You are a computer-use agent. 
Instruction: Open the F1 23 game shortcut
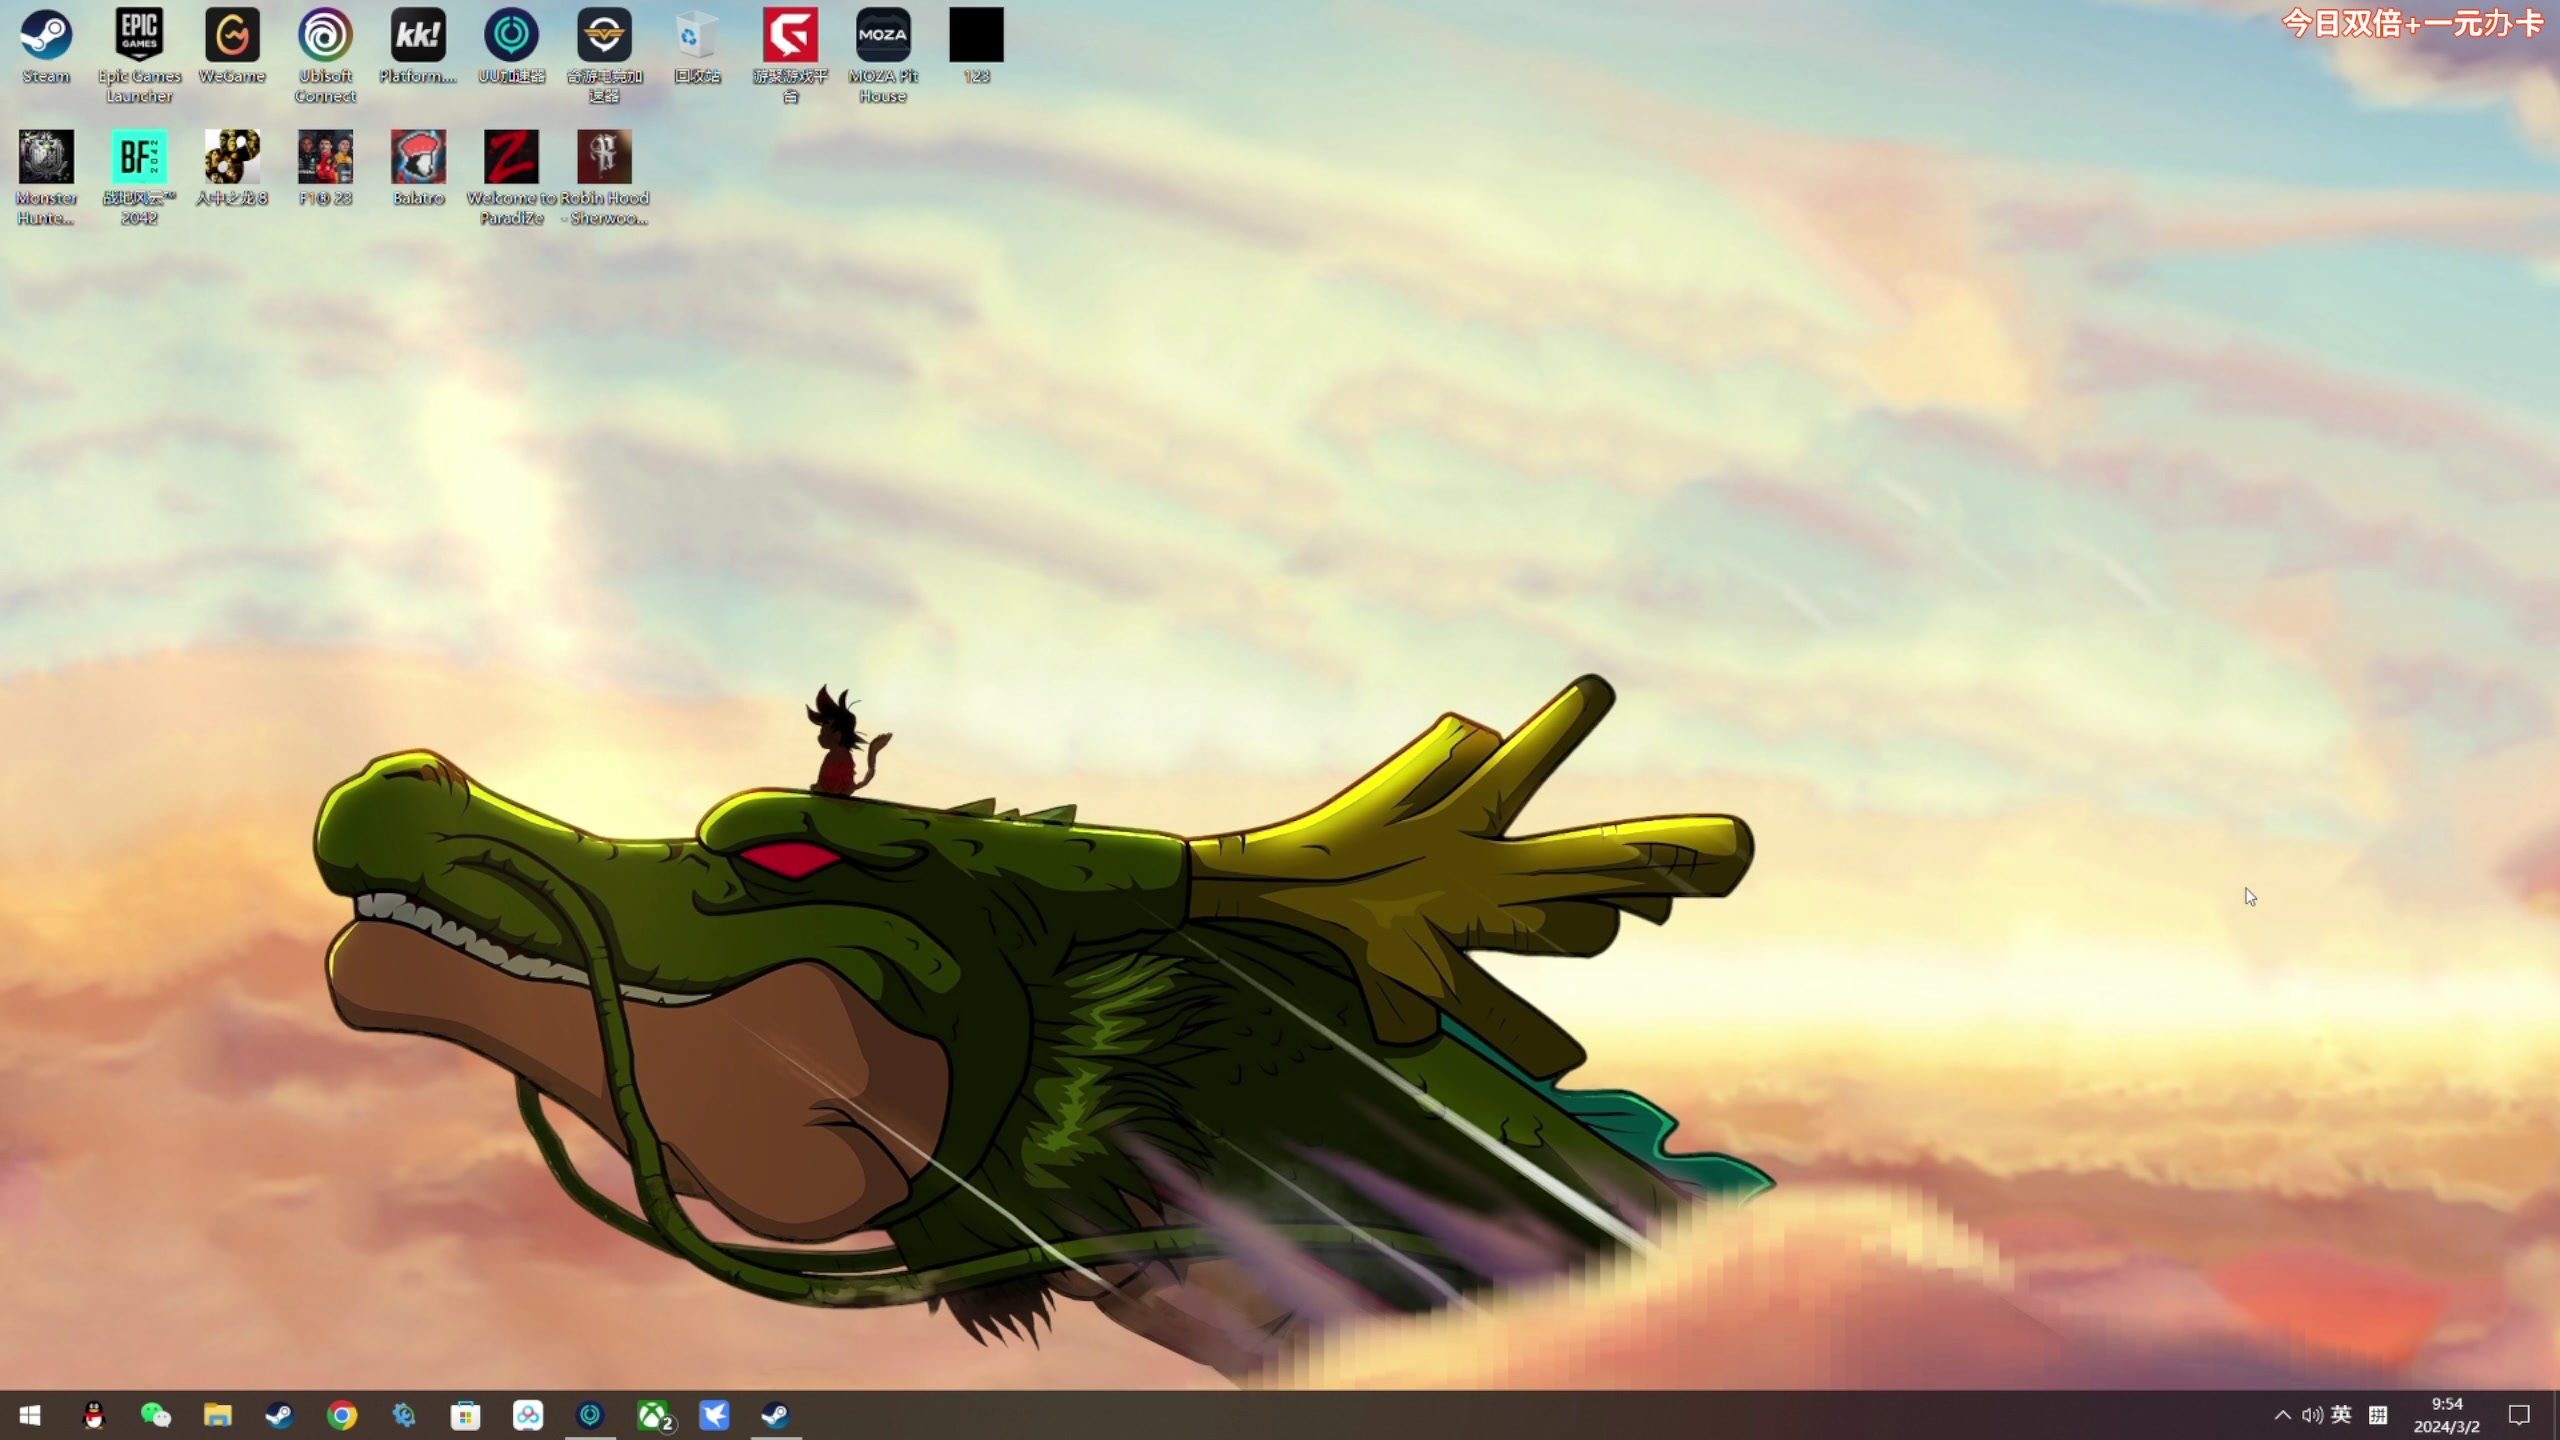tap(325, 157)
